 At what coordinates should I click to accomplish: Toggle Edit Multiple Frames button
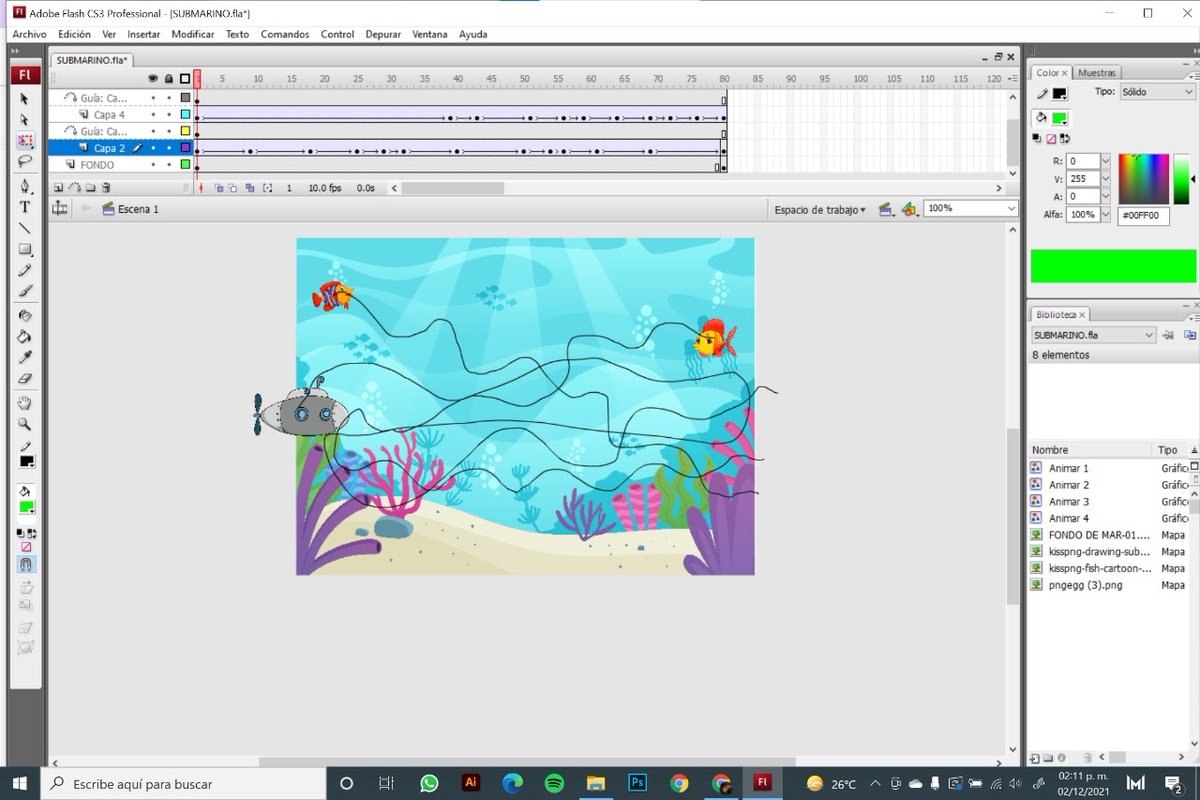pyautogui.click(x=250, y=187)
